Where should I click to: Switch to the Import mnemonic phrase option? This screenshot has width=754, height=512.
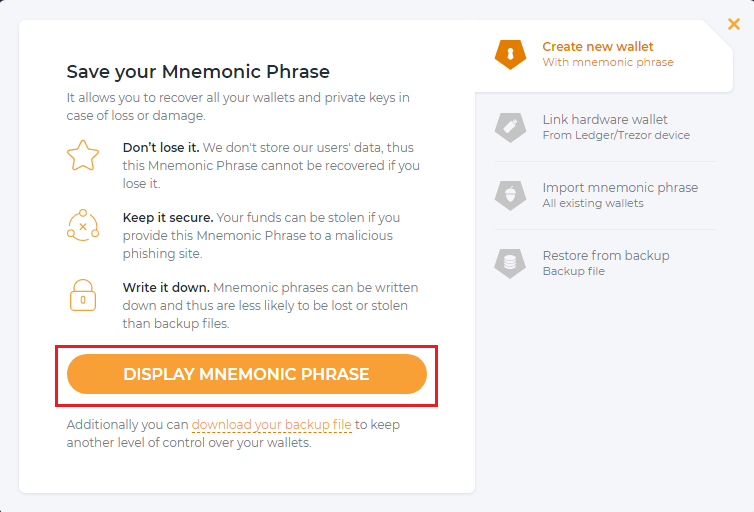[620, 188]
